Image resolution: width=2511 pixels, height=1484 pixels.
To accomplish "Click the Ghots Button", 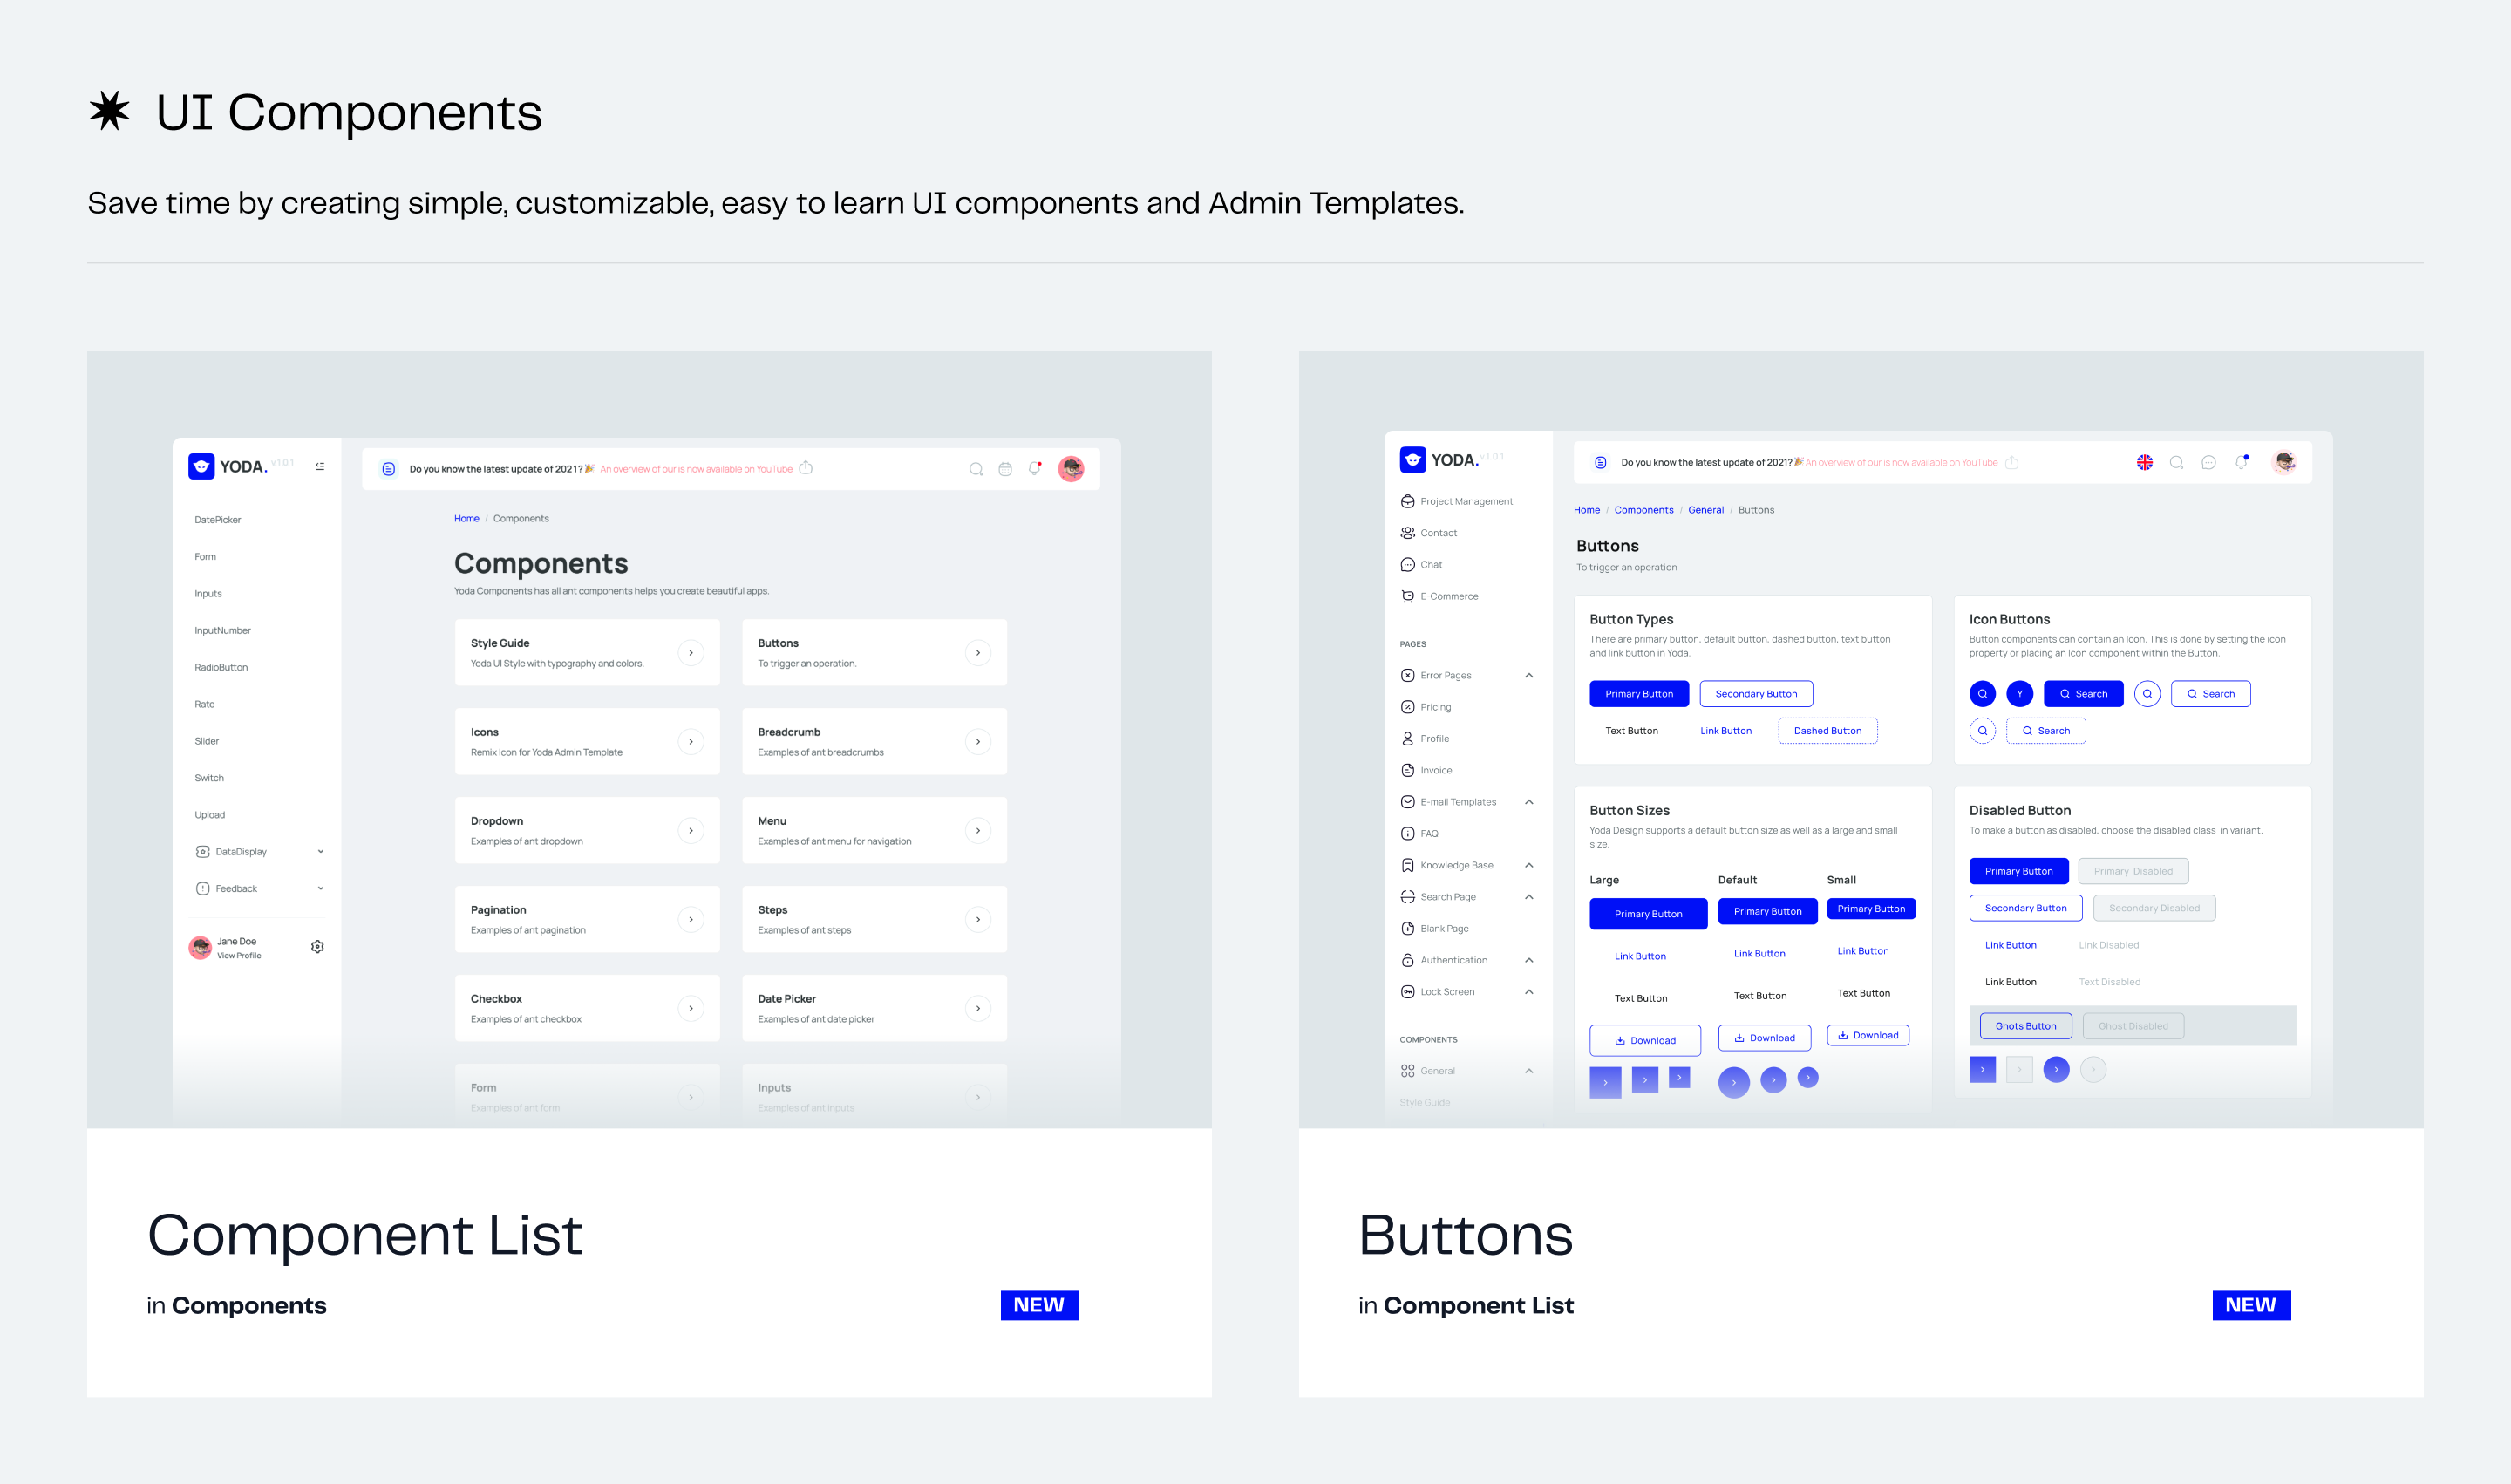I will [x=2025, y=1026].
